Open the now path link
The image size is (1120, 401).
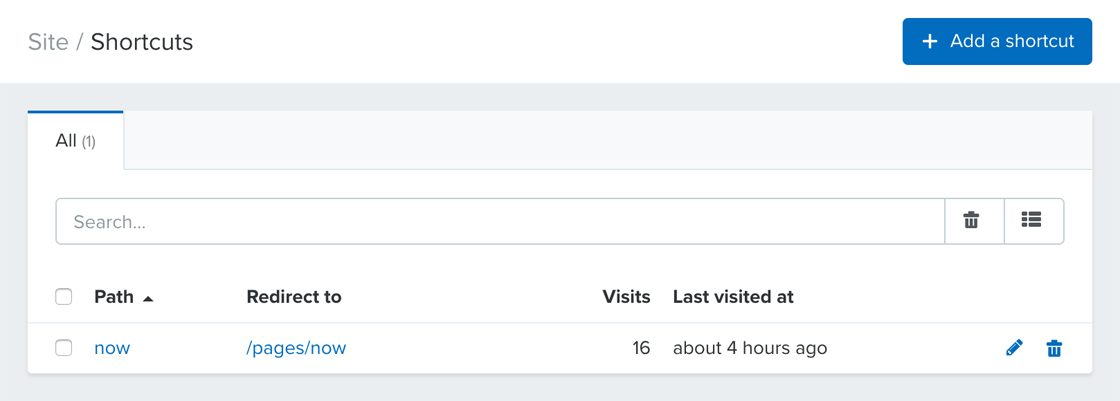tap(112, 348)
